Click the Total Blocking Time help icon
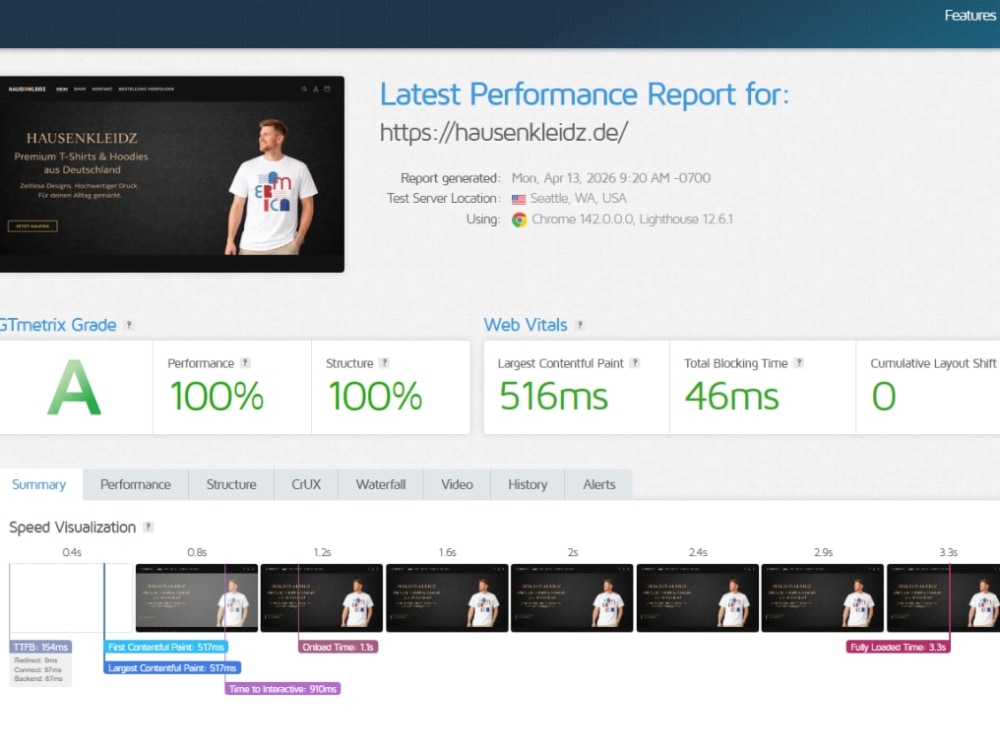1000x750 pixels. pos(799,363)
